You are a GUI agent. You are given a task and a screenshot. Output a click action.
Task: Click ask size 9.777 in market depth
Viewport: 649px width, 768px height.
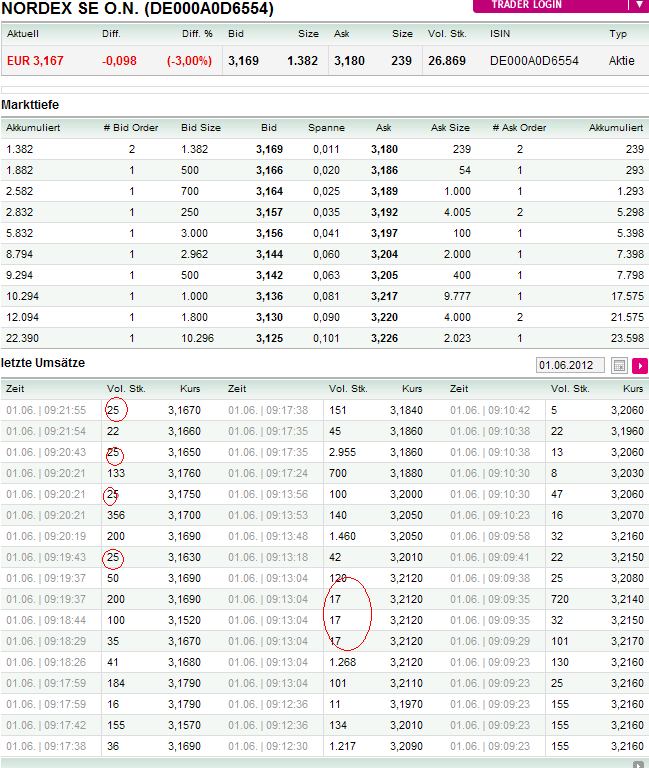pyautogui.click(x=457, y=296)
